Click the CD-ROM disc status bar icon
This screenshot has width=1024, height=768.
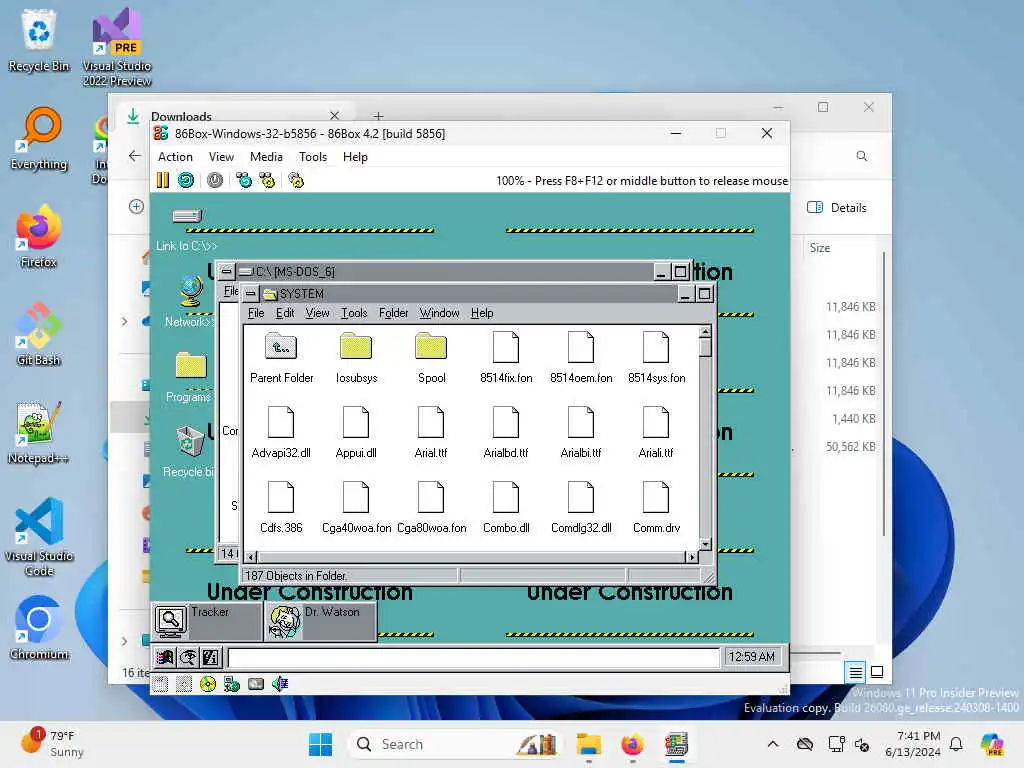208,684
